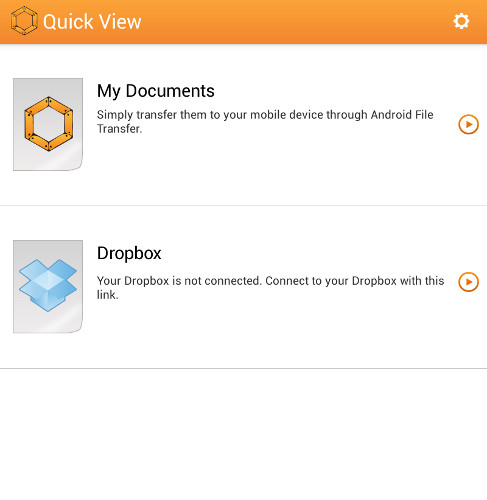This screenshot has width=487, height=500.
Task: Click the divider below My Documents
Action: (x=243, y=205)
